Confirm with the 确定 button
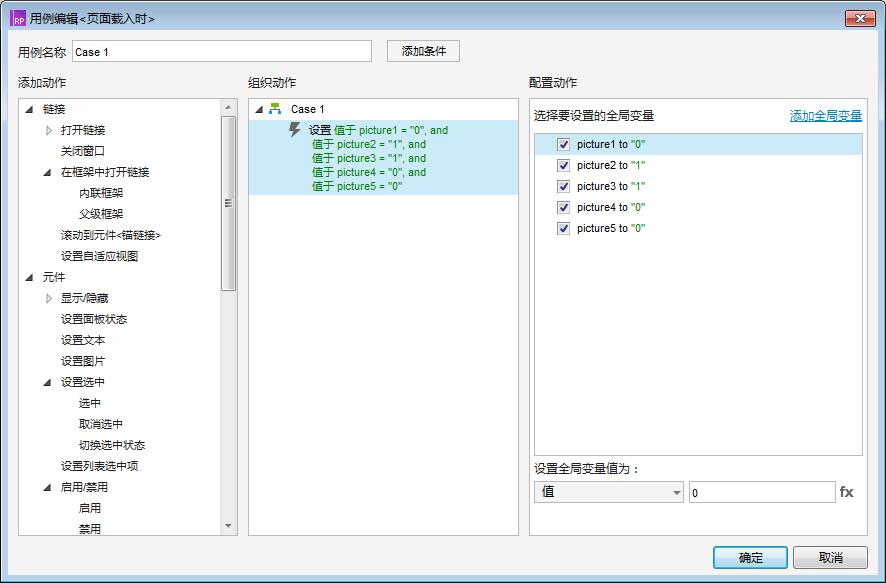This screenshot has height=583, width=886. click(x=750, y=558)
